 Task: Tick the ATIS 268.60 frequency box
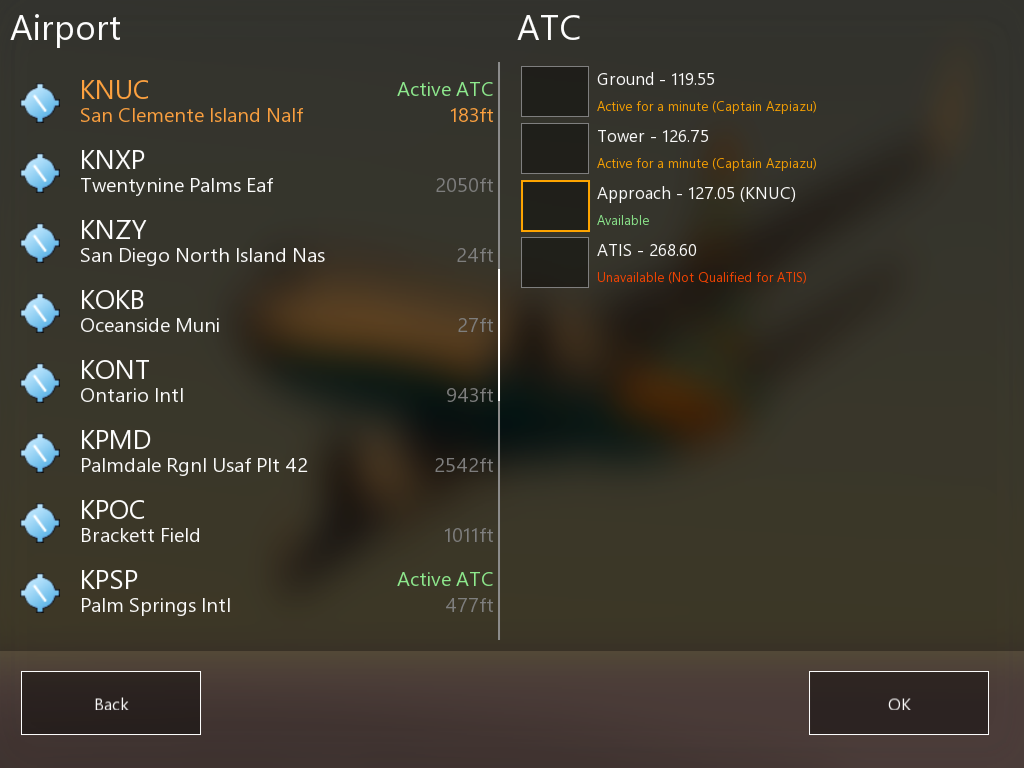tap(555, 263)
